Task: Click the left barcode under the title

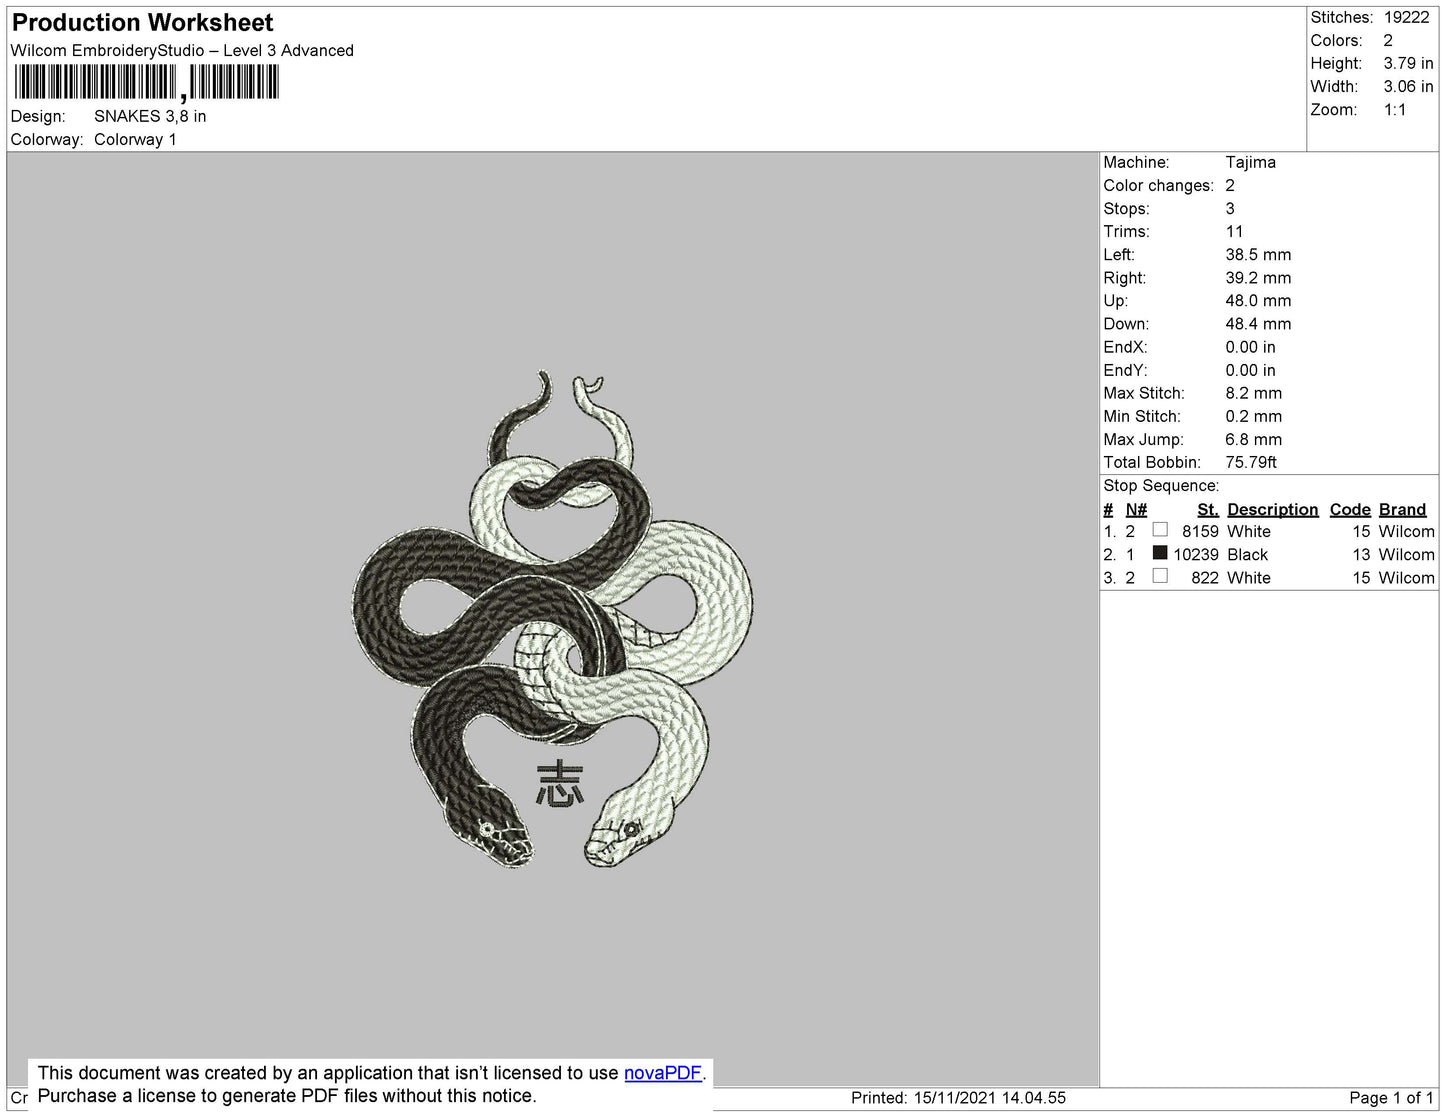Action: click(x=95, y=82)
